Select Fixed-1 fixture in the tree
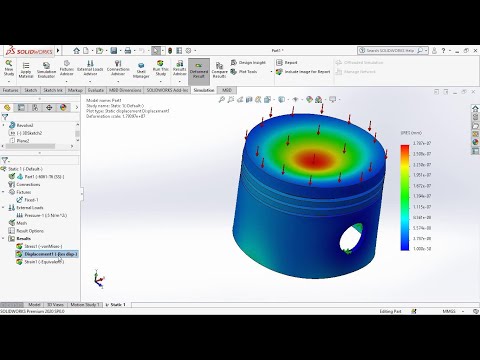The image size is (480, 360). point(28,200)
